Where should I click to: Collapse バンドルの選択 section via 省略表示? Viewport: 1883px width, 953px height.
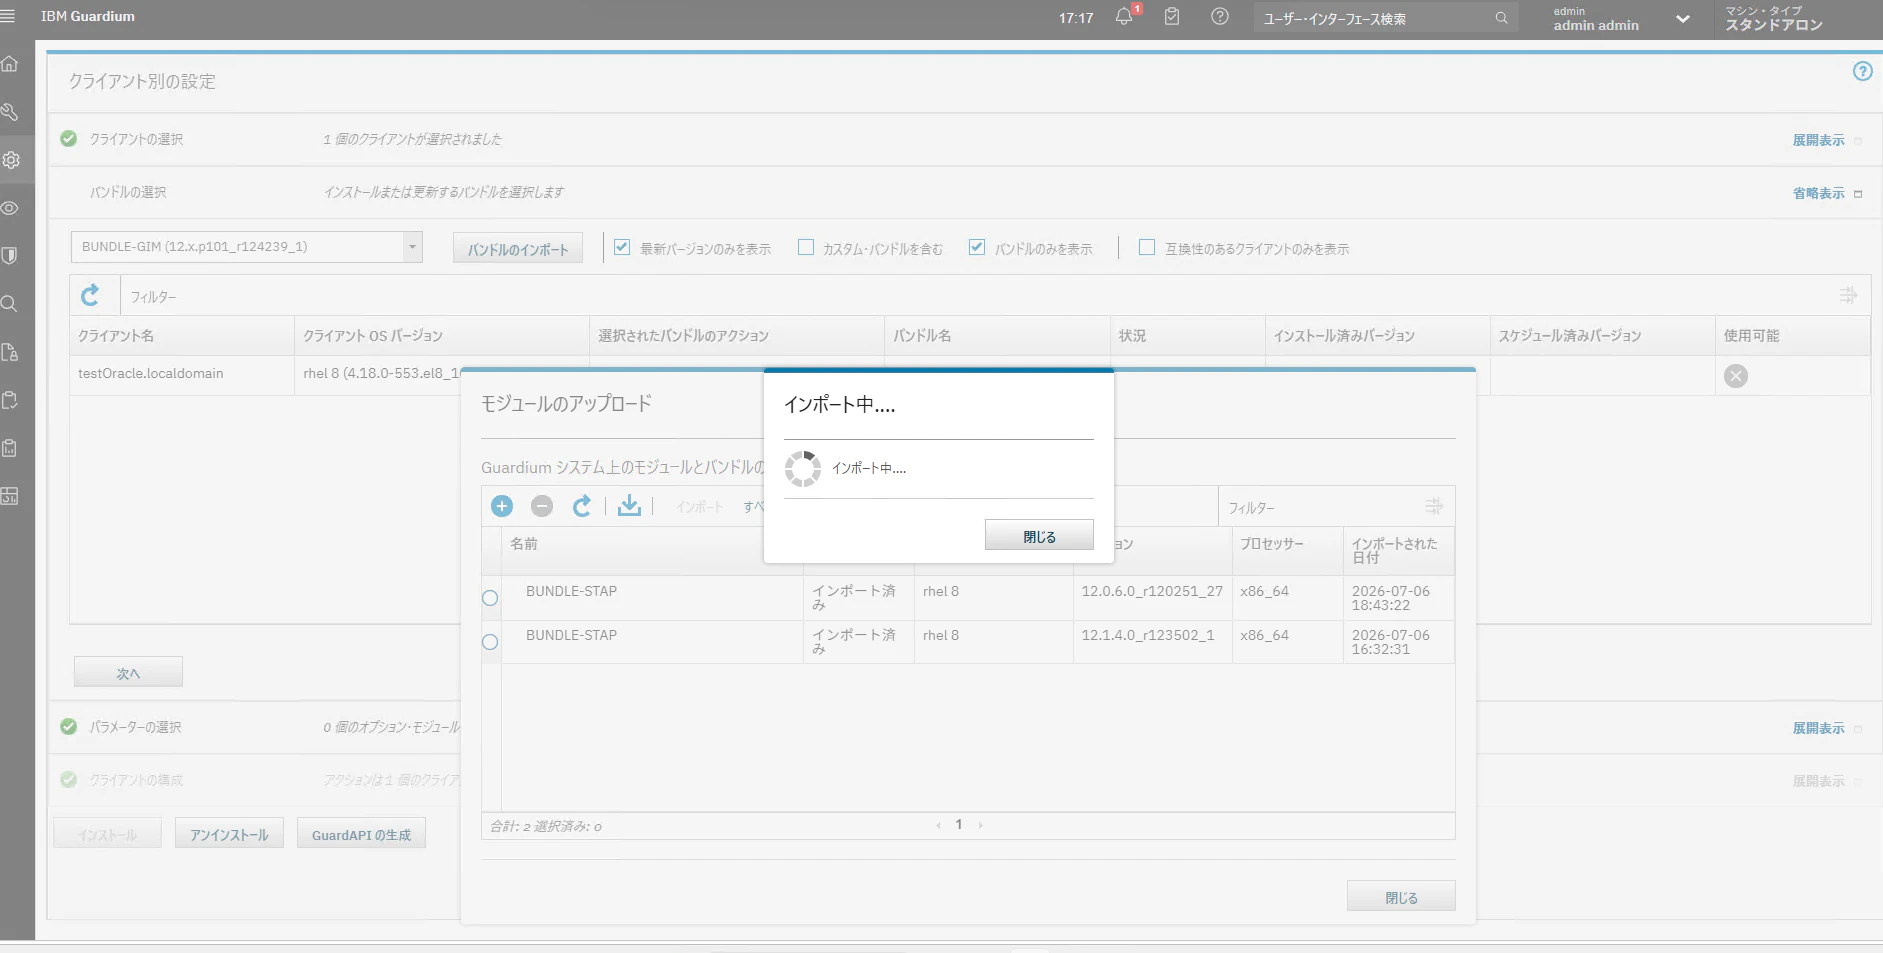[1818, 193]
